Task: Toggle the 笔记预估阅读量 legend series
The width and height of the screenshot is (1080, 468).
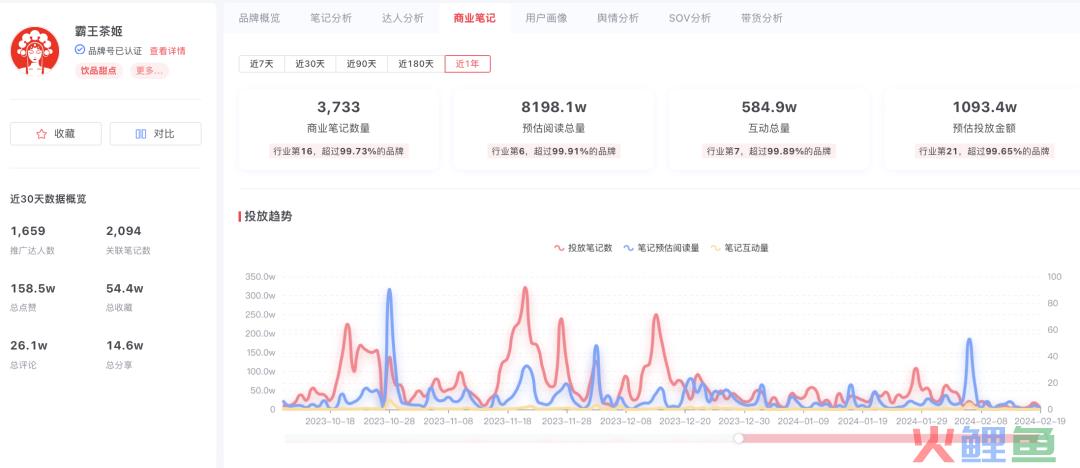Action: (x=661, y=248)
